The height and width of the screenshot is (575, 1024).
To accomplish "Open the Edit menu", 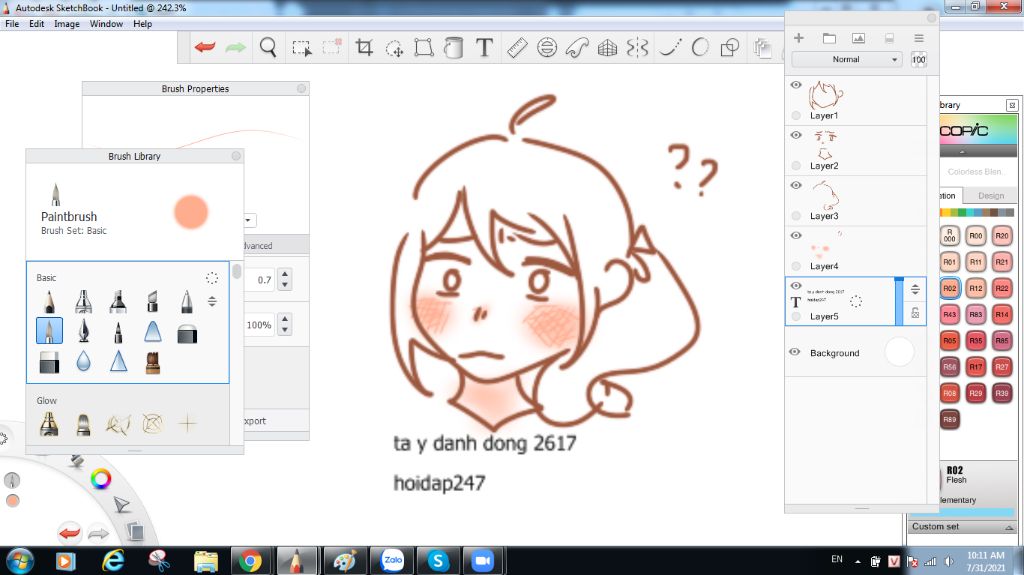I will tap(37, 24).
